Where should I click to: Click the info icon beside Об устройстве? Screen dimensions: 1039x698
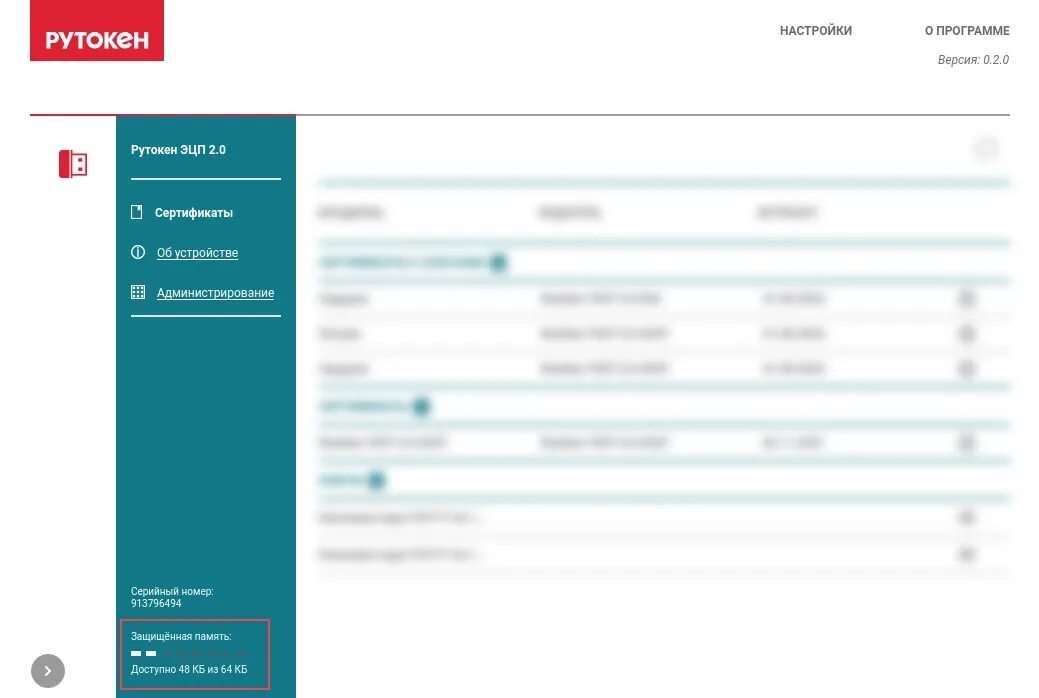pos(138,252)
